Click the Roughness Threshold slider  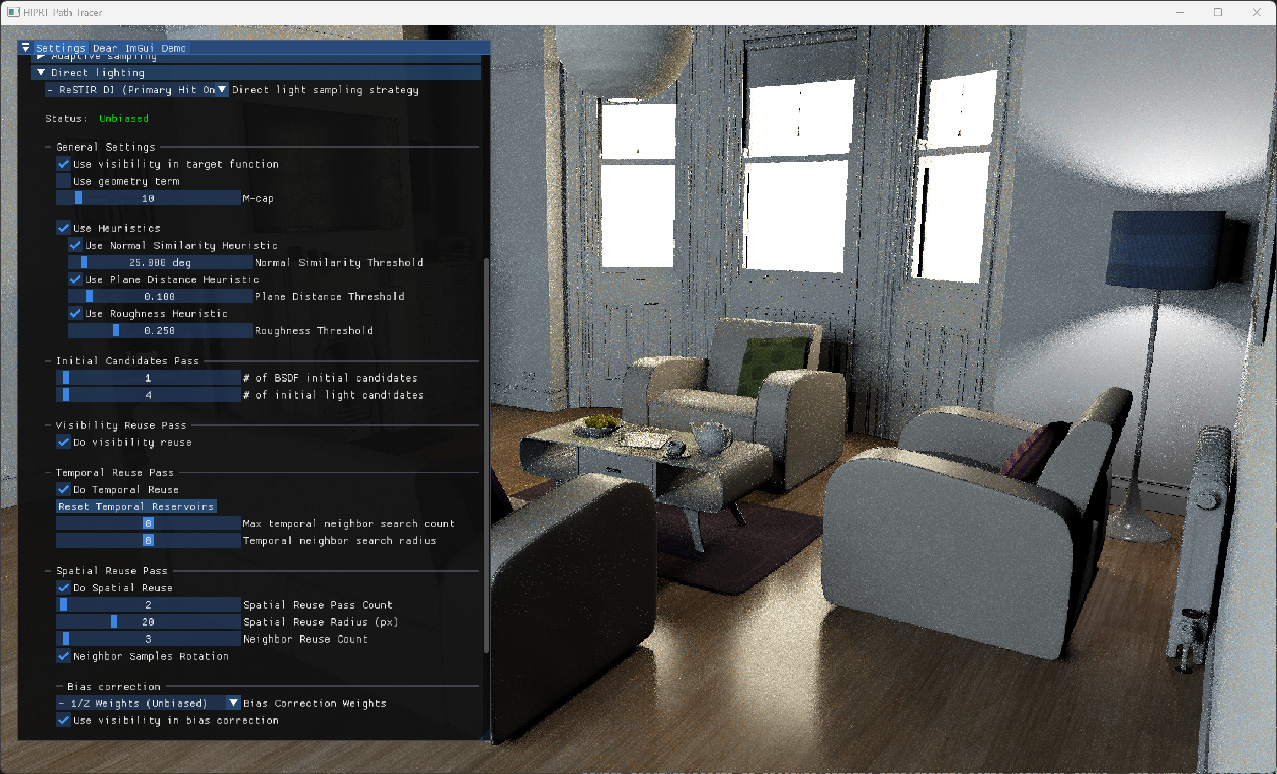(160, 330)
